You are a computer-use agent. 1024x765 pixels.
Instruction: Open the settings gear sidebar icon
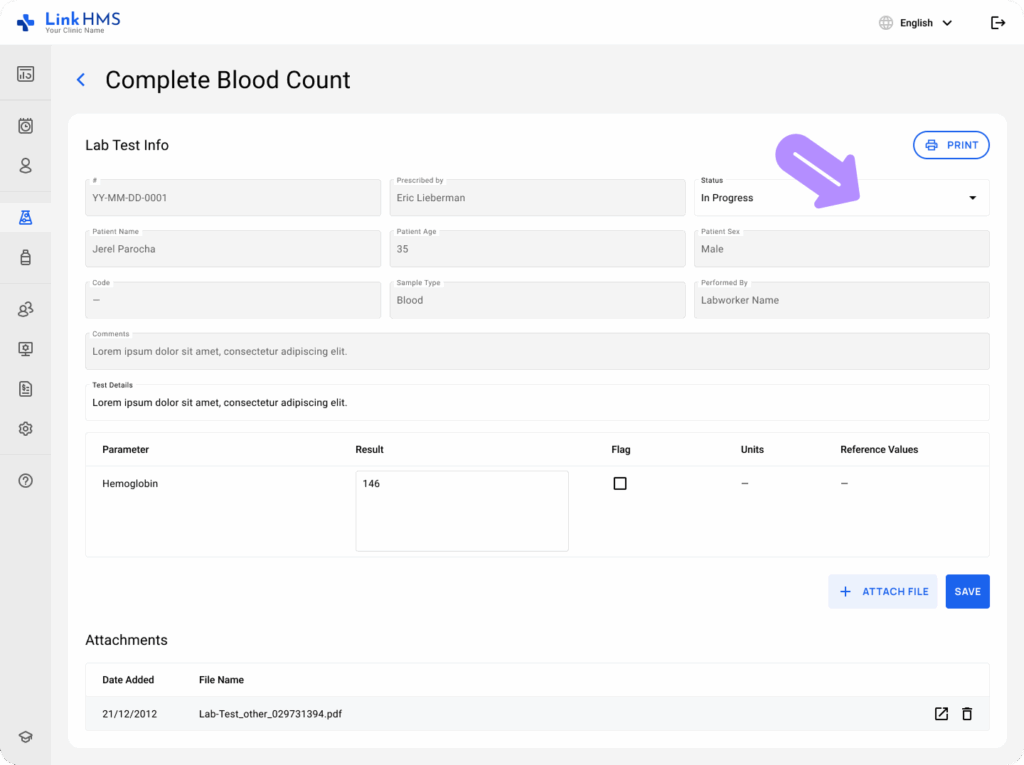tap(25, 429)
